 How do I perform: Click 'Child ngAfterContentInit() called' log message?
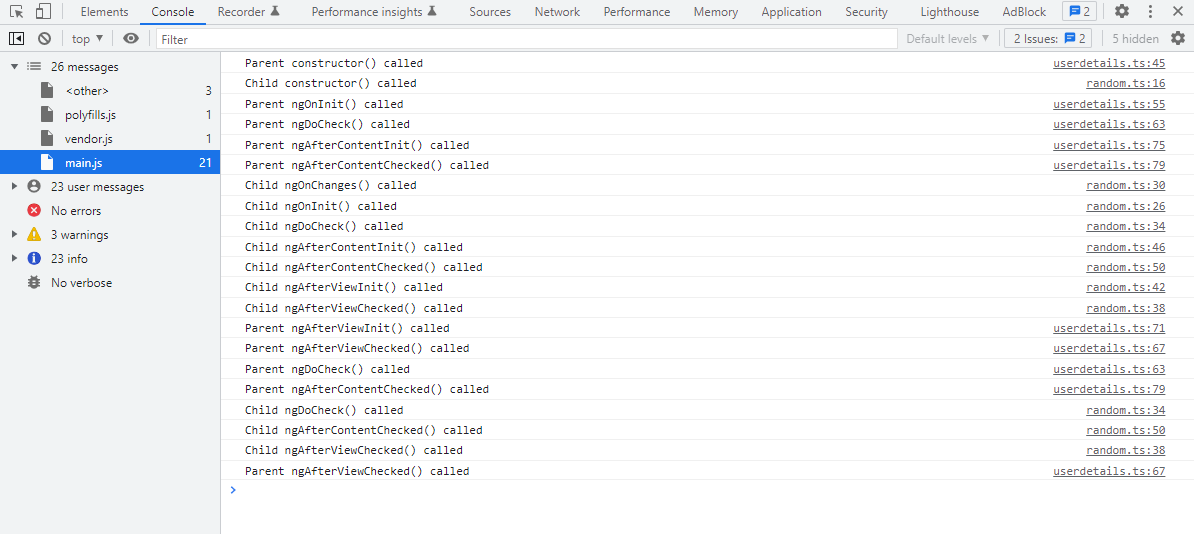tap(354, 247)
